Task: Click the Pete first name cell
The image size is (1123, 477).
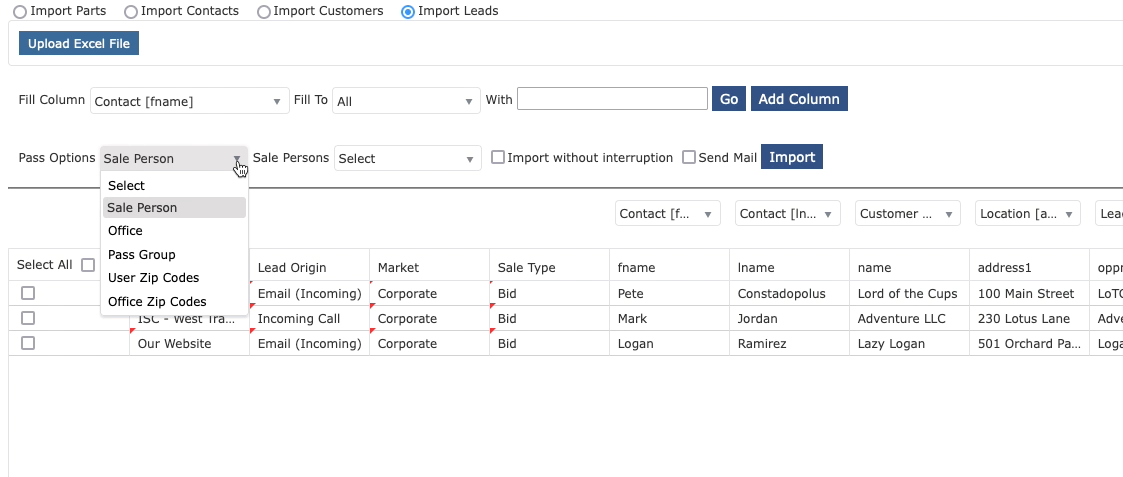Action: [x=670, y=294]
